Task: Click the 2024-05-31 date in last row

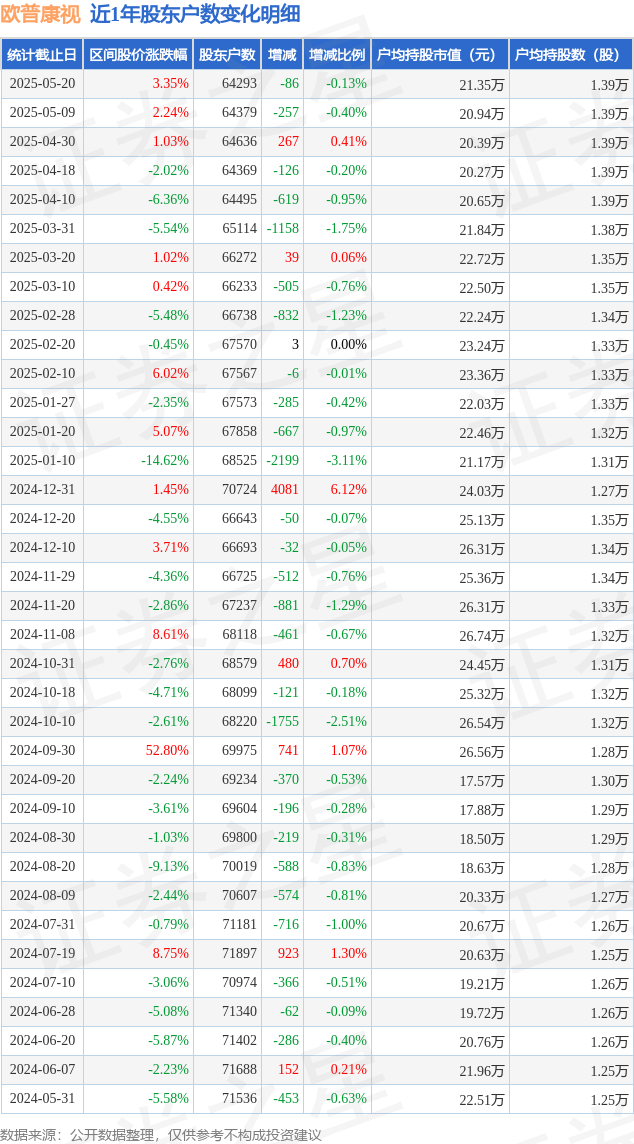Action: (42, 1099)
